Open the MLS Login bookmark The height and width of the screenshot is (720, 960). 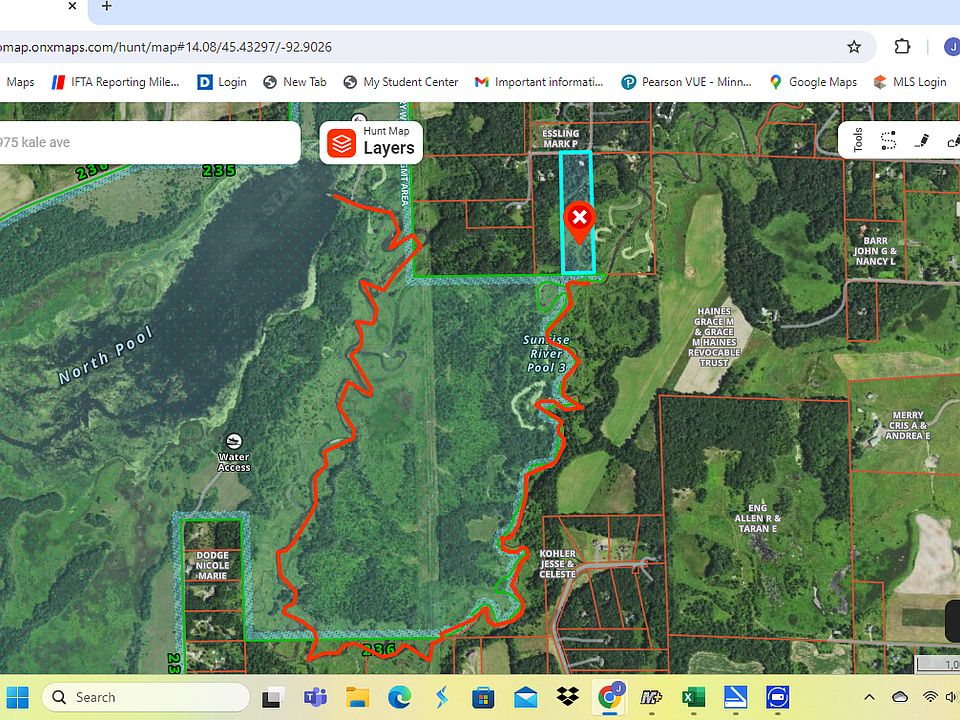pos(909,82)
